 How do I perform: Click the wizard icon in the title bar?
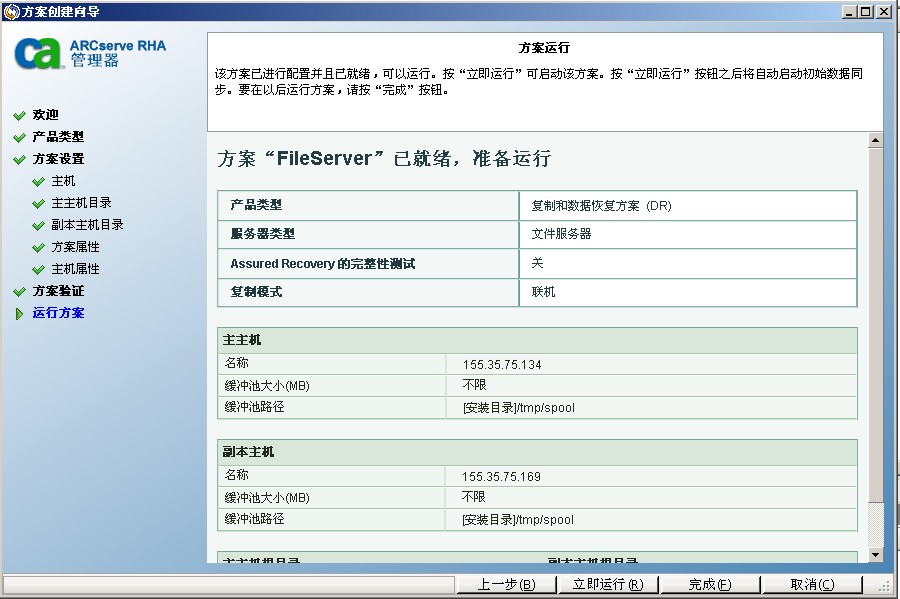(x=10, y=10)
